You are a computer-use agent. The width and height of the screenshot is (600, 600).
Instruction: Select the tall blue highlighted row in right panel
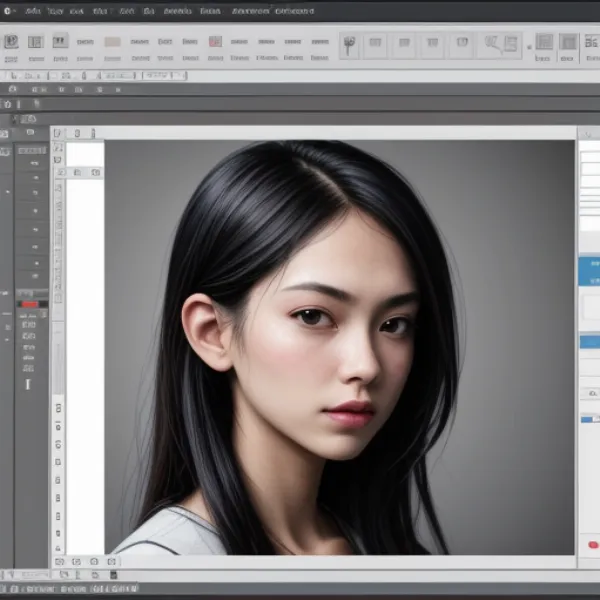point(589,271)
